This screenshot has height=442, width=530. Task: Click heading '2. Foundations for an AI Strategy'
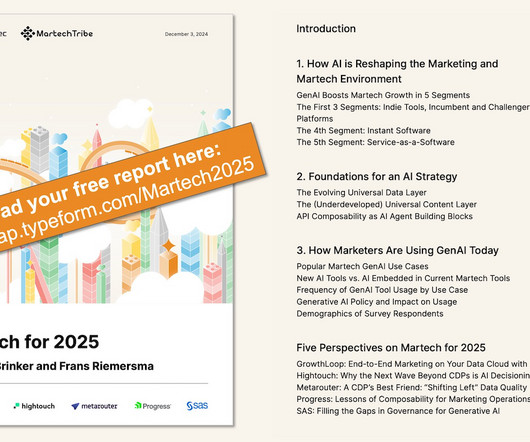click(x=377, y=176)
